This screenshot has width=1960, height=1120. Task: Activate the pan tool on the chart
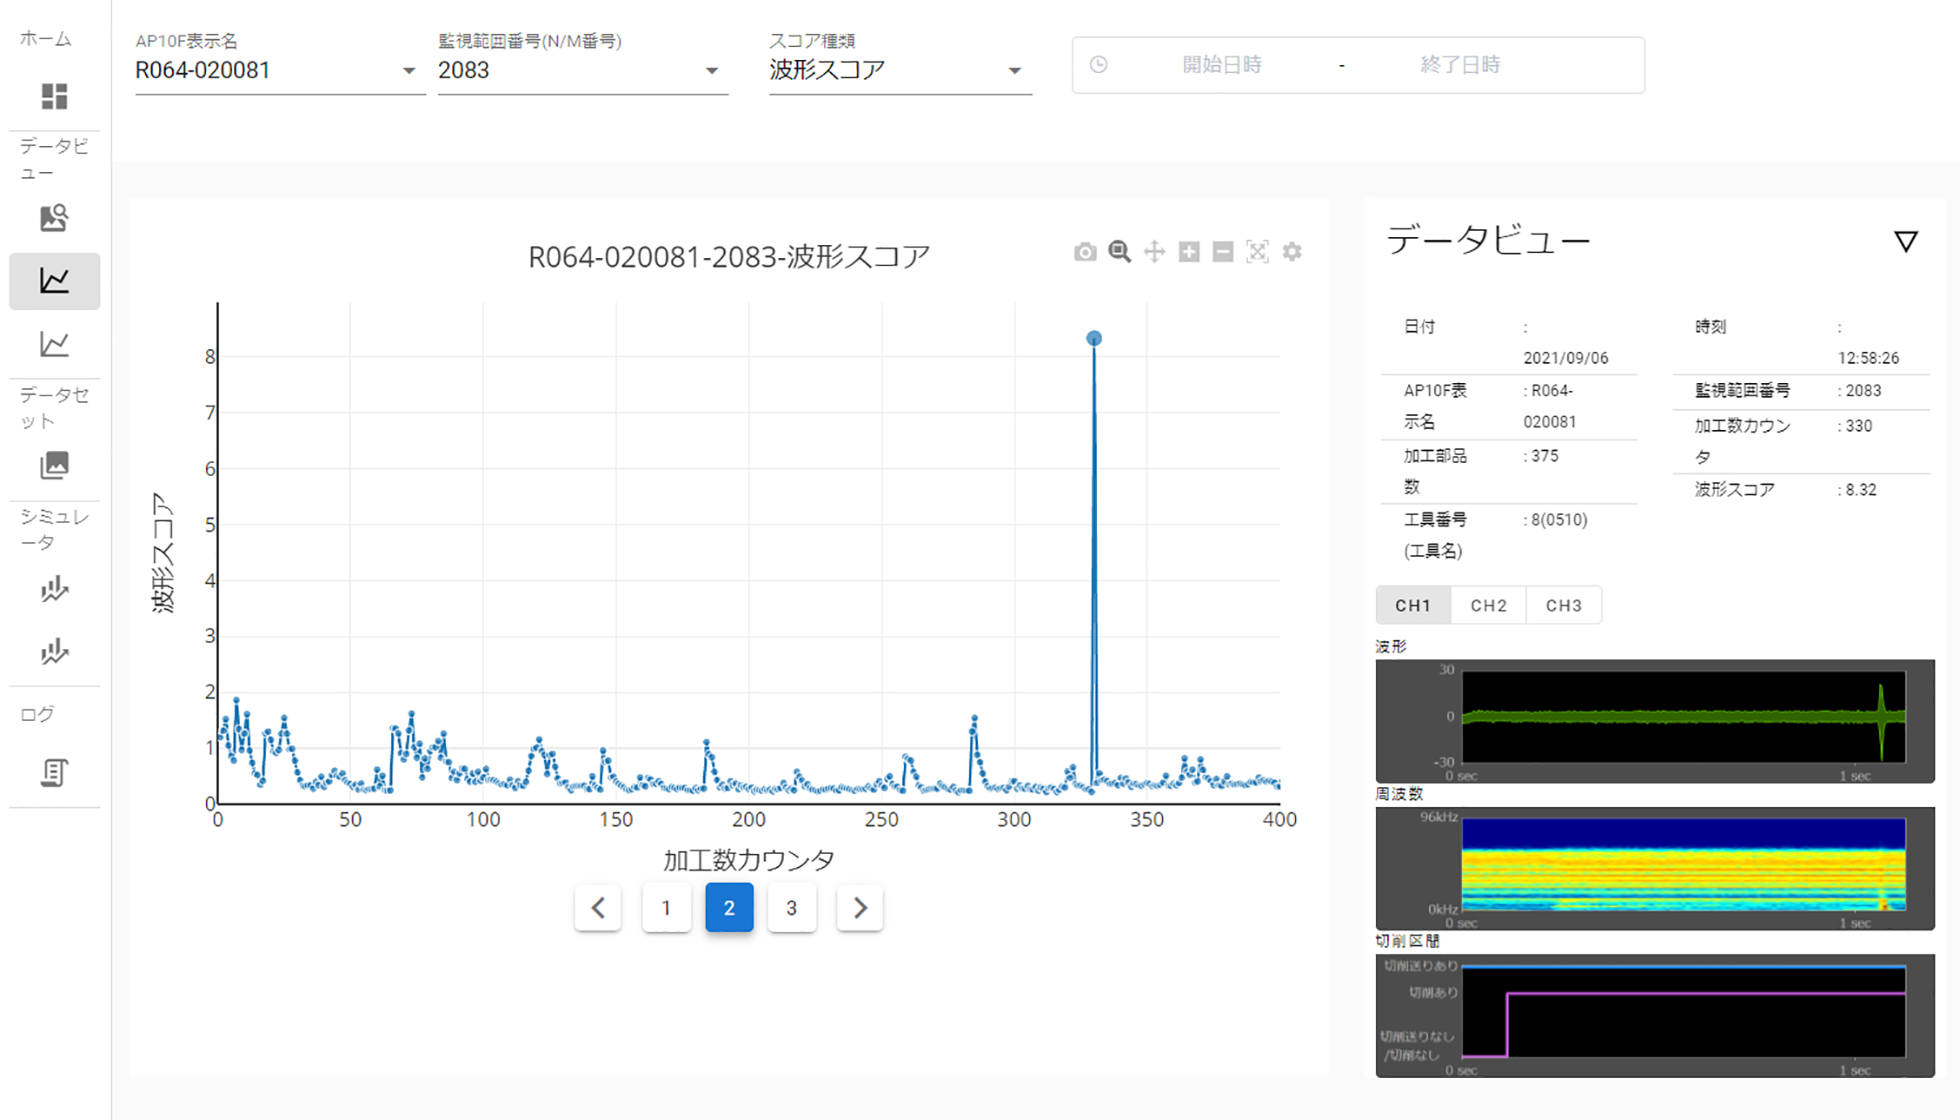(1153, 252)
